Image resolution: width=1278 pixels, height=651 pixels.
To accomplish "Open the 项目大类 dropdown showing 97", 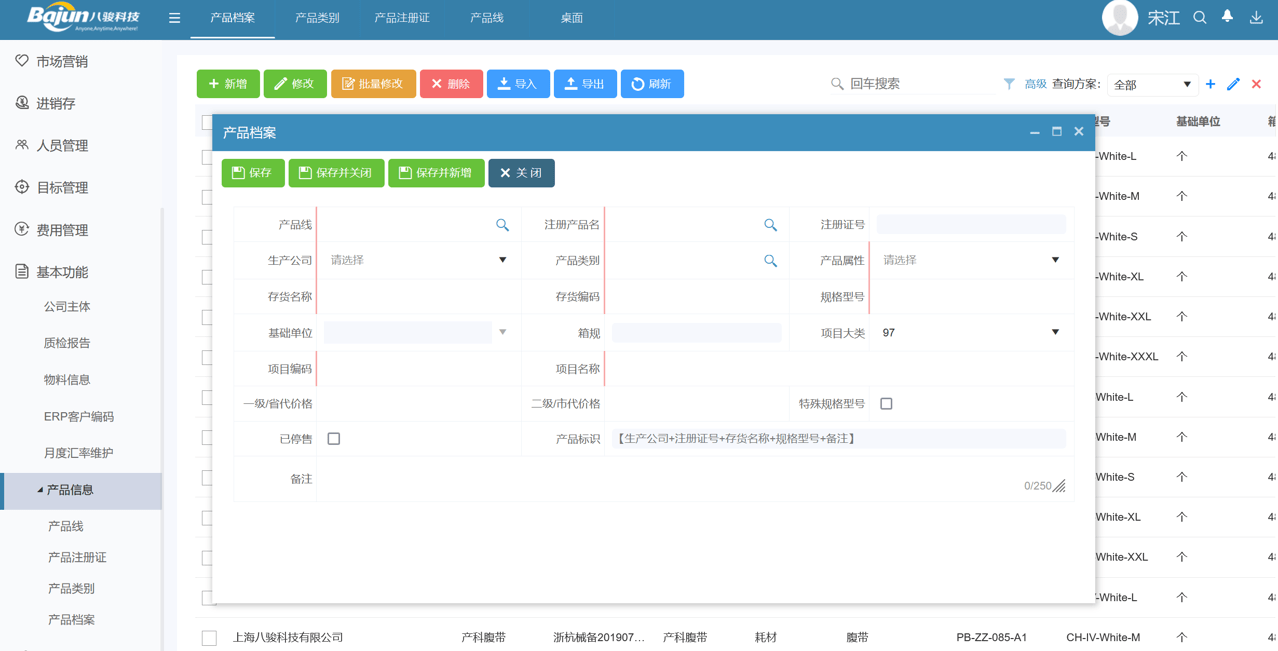I will (970, 333).
